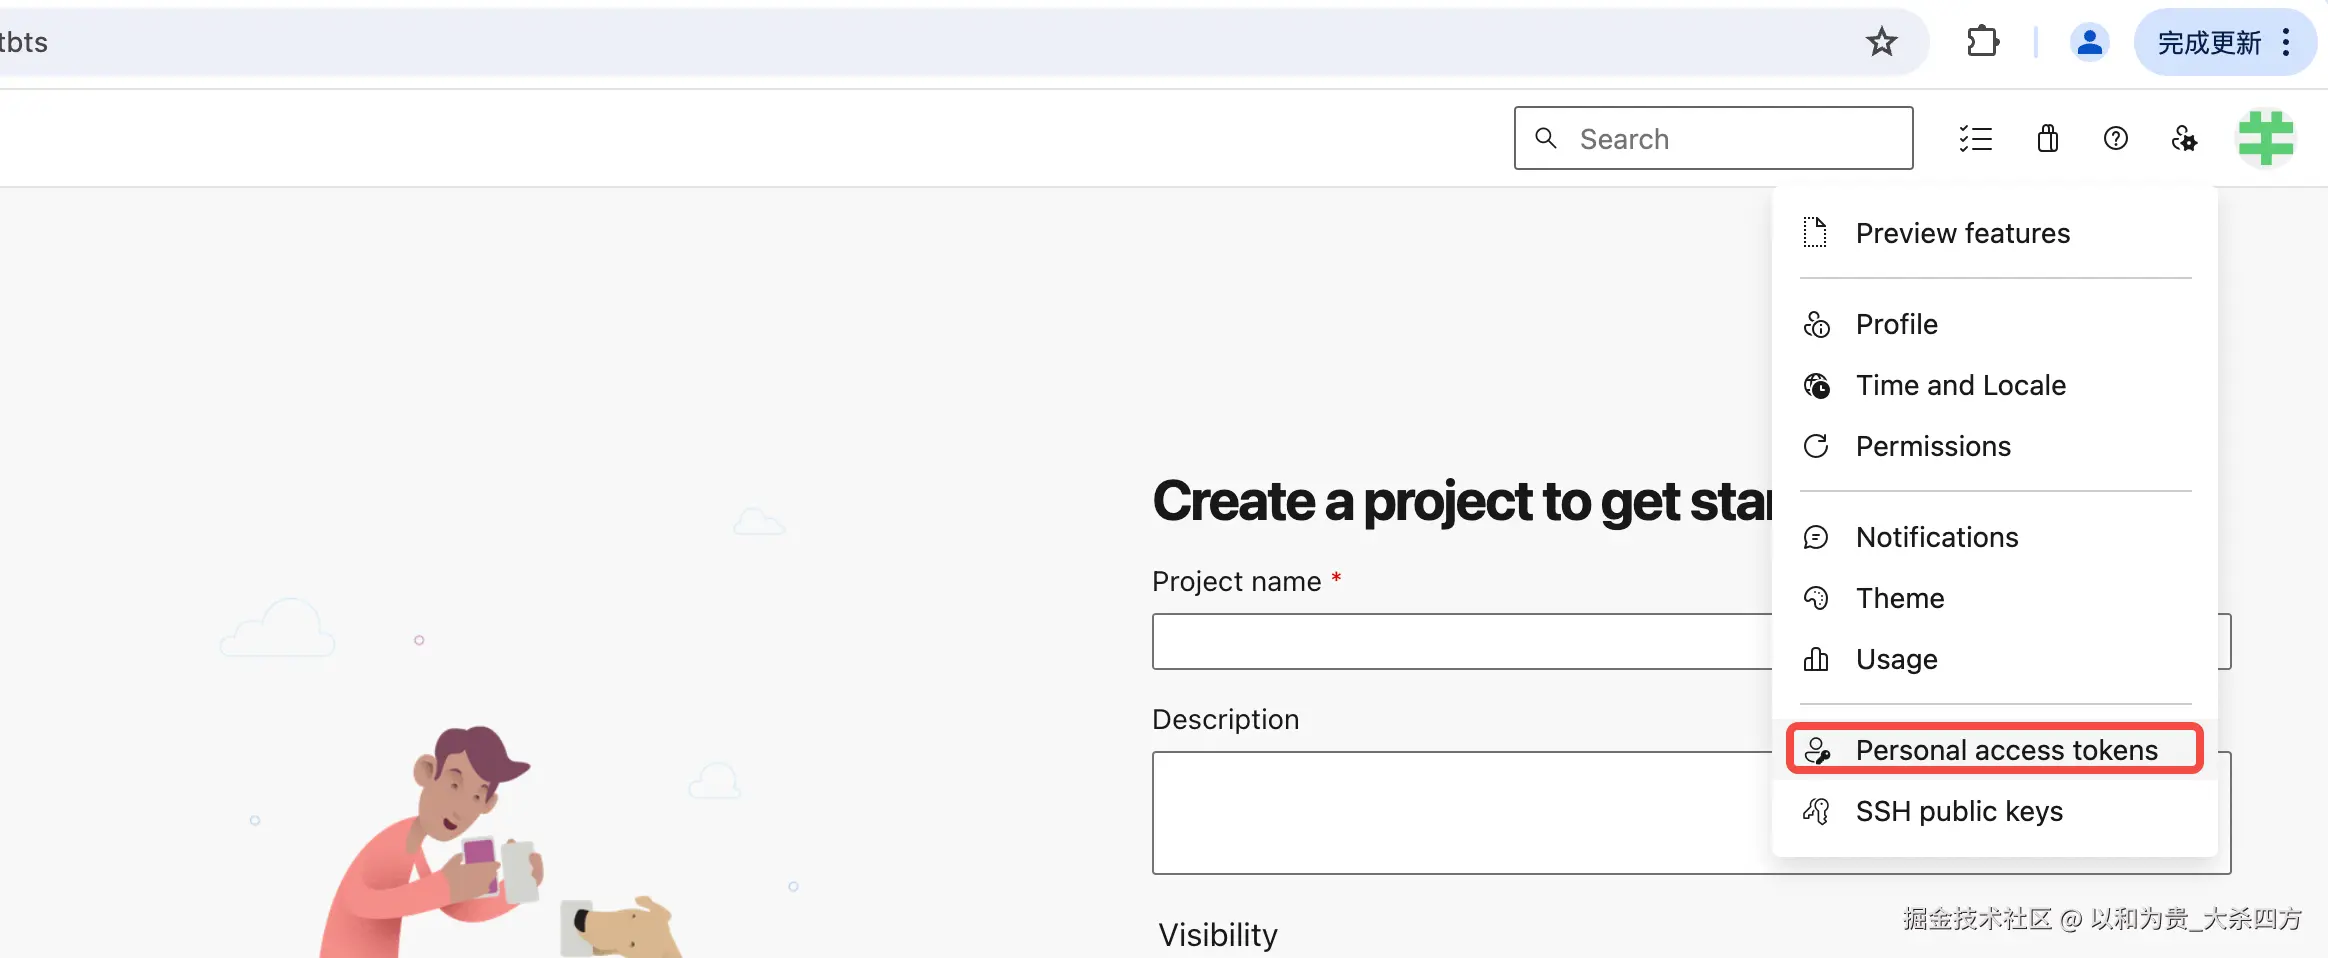This screenshot has height=958, width=2328.
Task: Open Personal access tokens
Action: tap(2005, 750)
